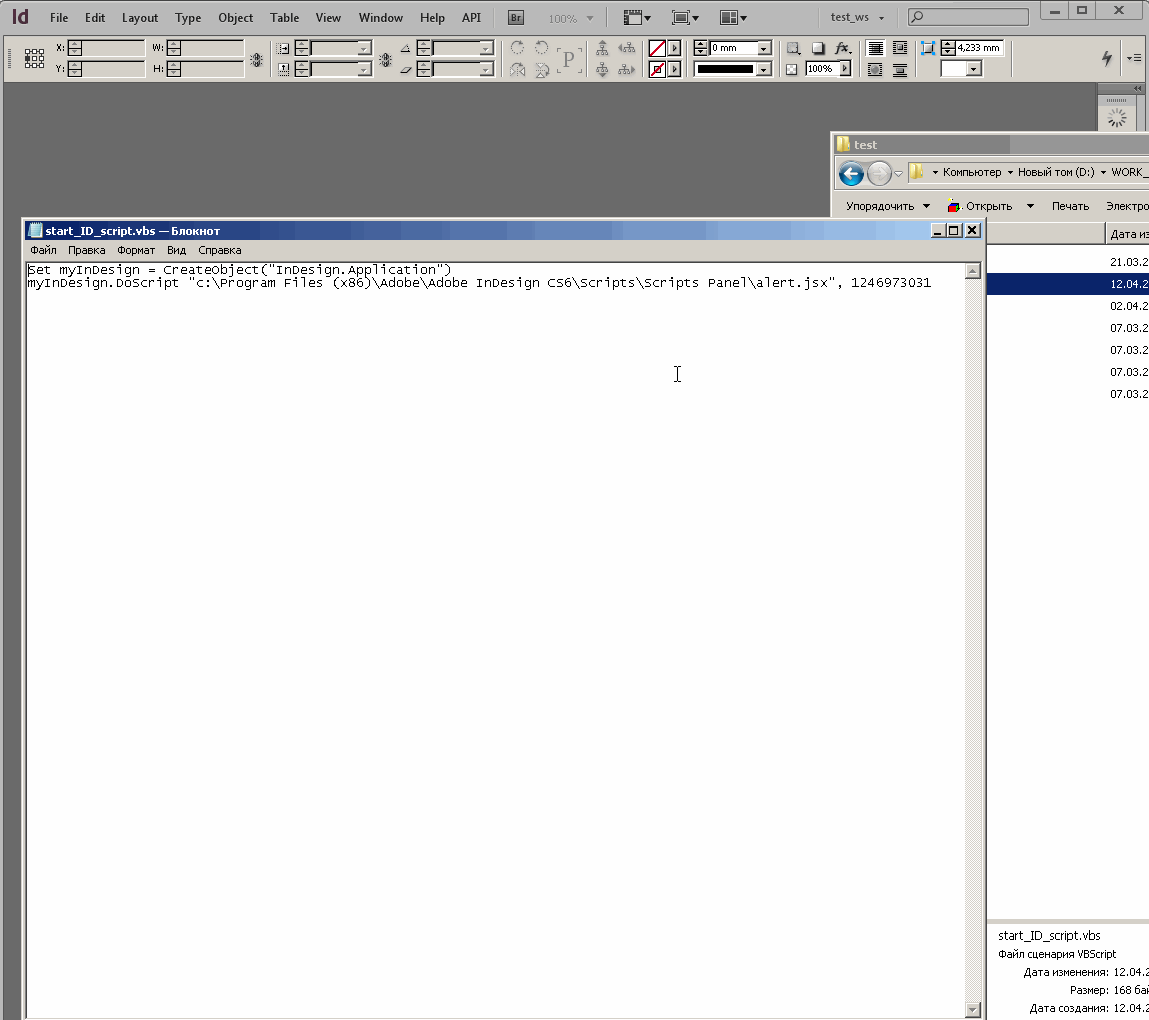1149x1020 pixels.
Task: Select jump object text wrap
Action: 900,70
